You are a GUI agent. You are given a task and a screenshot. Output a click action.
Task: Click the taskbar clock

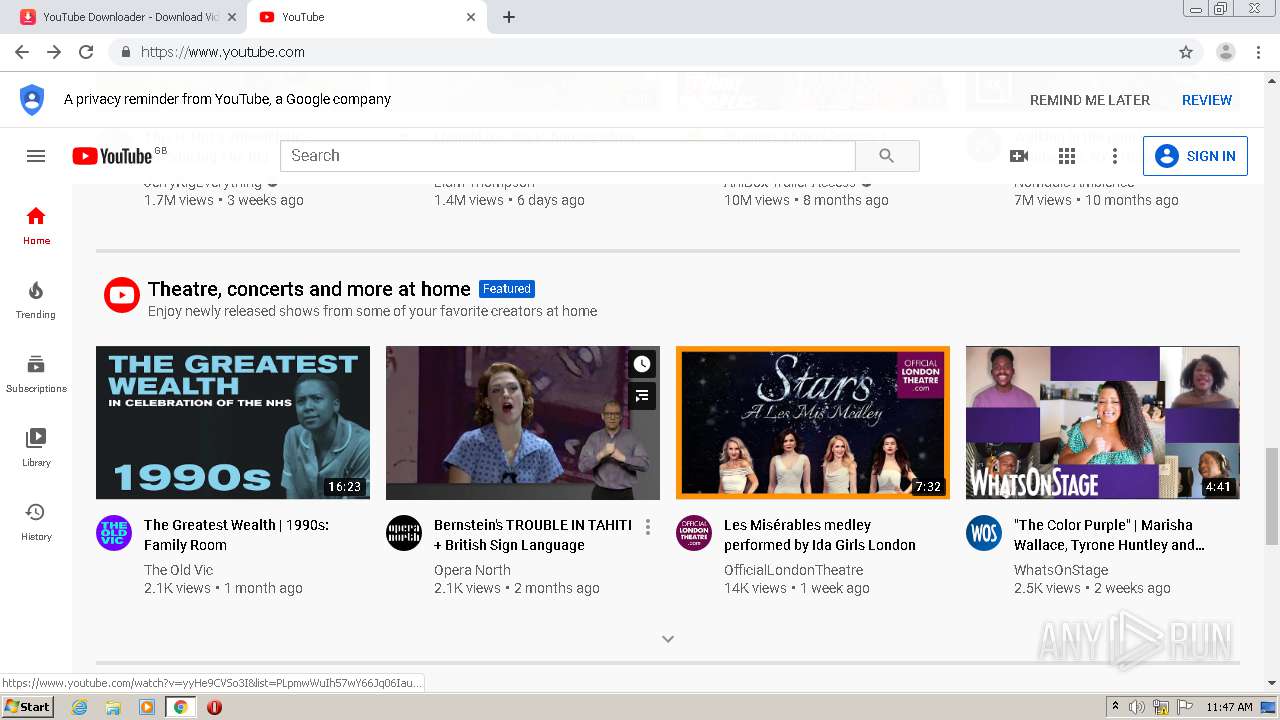[x=1229, y=707]
